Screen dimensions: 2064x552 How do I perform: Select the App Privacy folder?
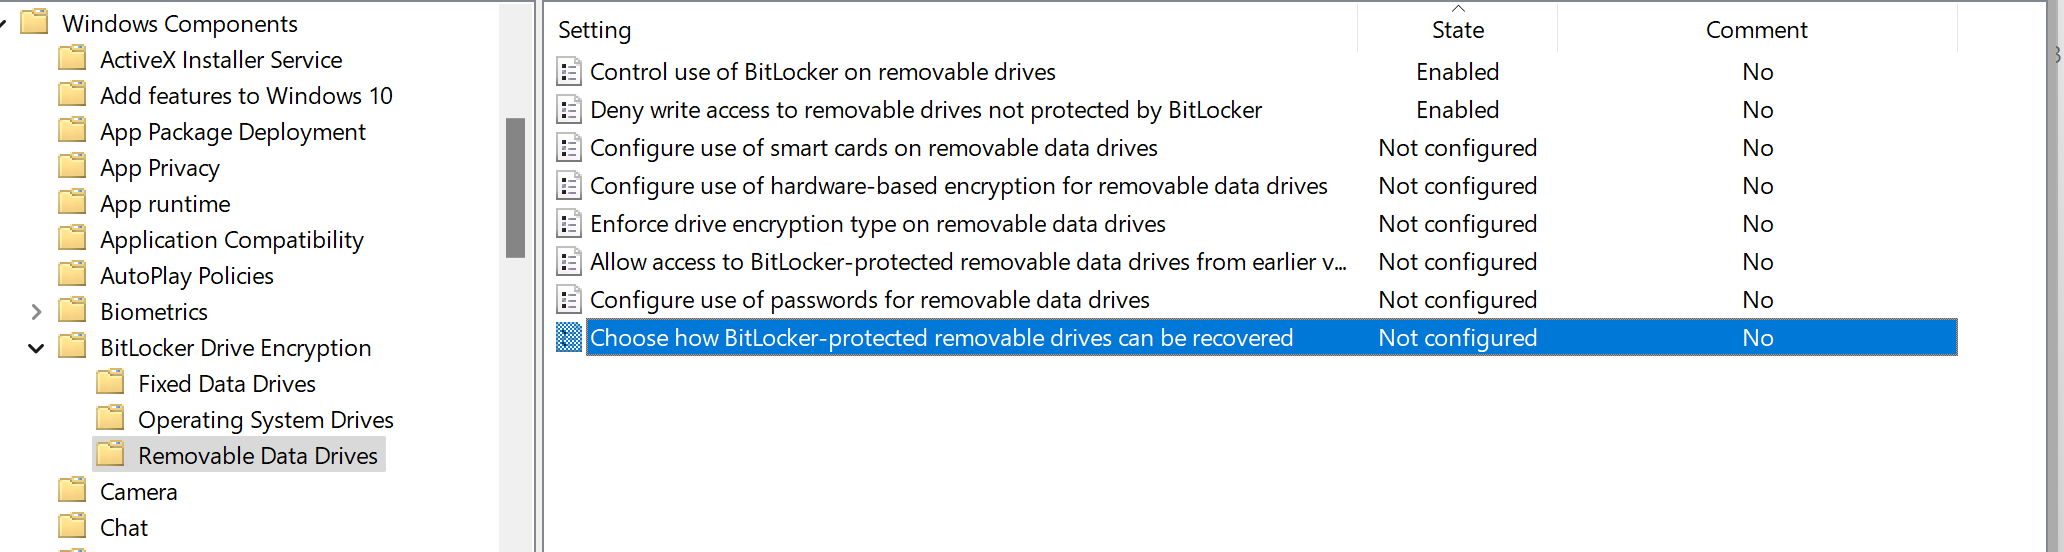click(160, 168)
